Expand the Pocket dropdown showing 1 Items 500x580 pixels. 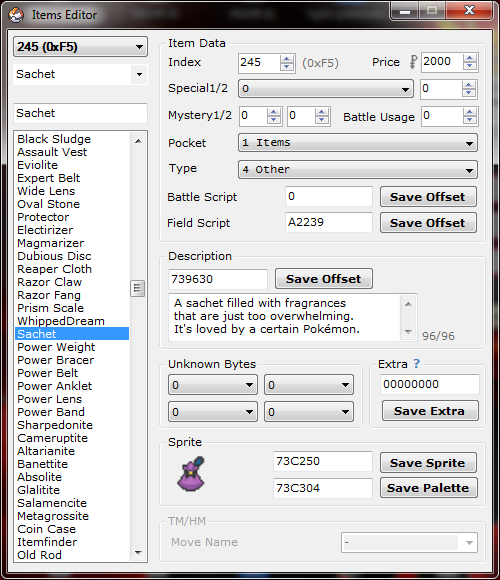(x=358, y=143)
